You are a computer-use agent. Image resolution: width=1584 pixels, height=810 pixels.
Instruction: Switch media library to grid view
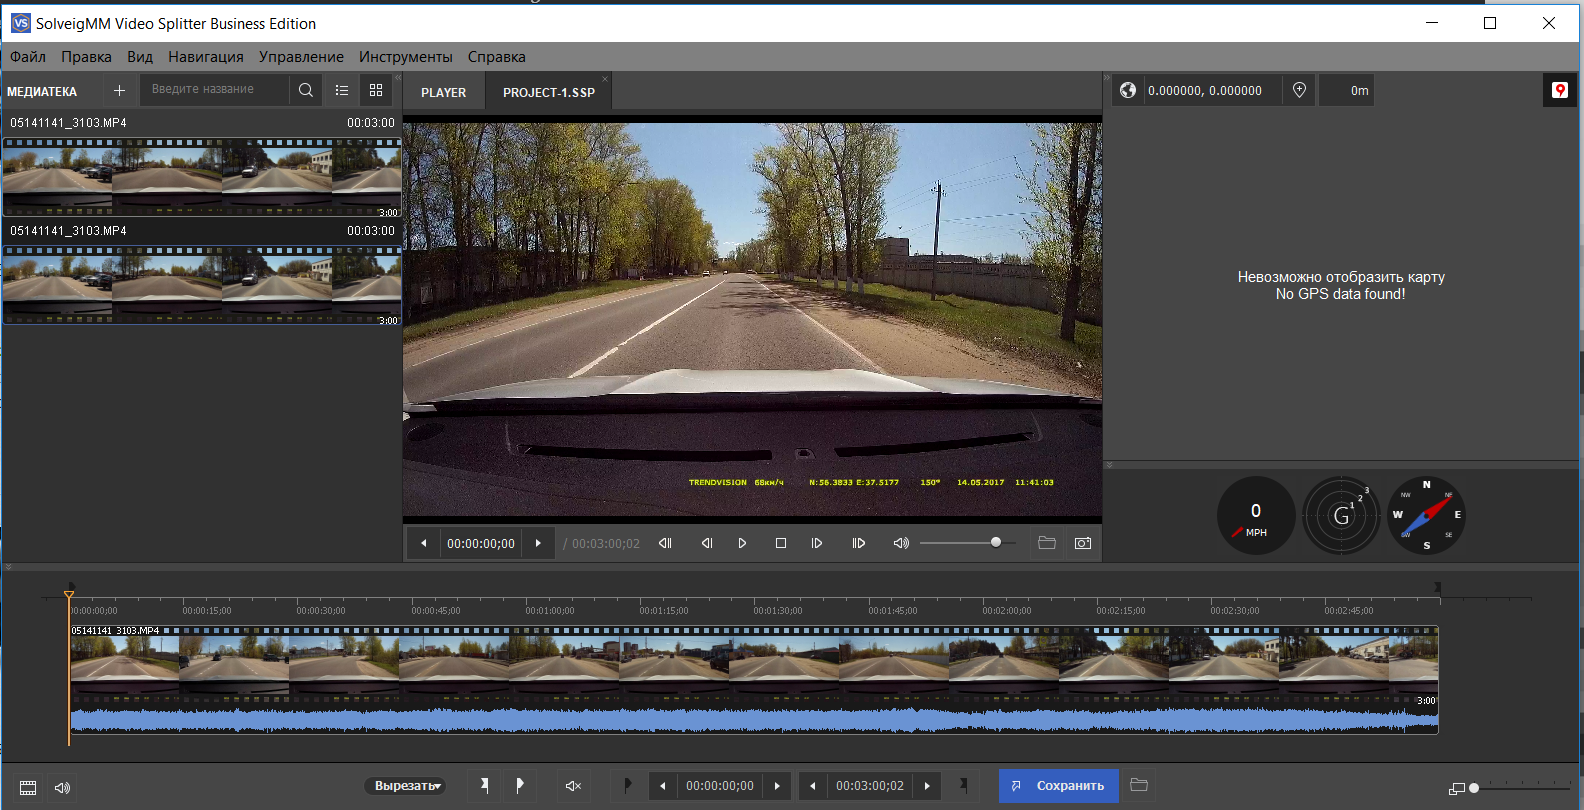click(376, 90)
